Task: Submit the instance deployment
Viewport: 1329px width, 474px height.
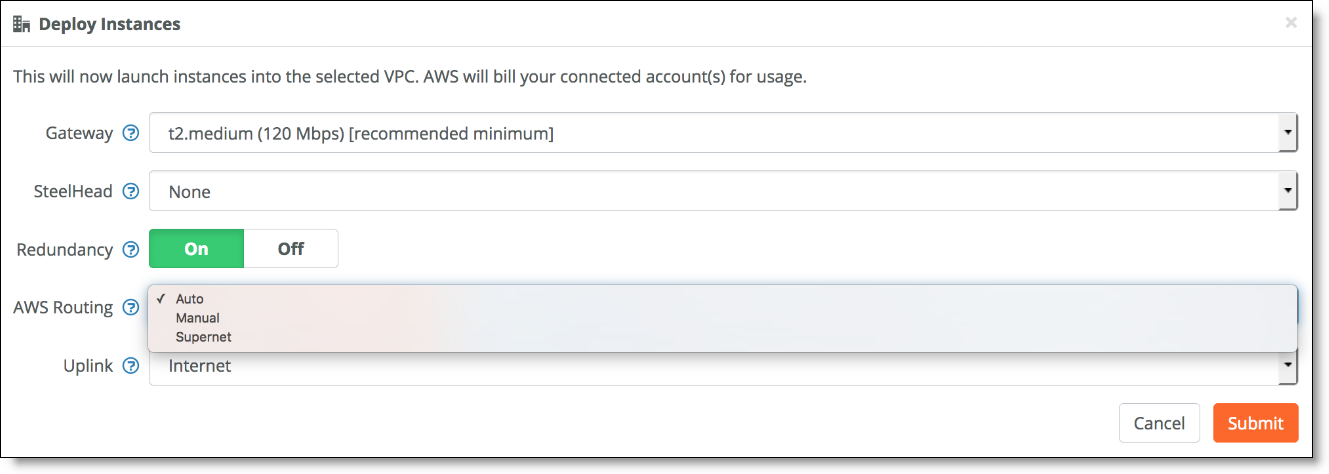Action: pos(1255,423)
